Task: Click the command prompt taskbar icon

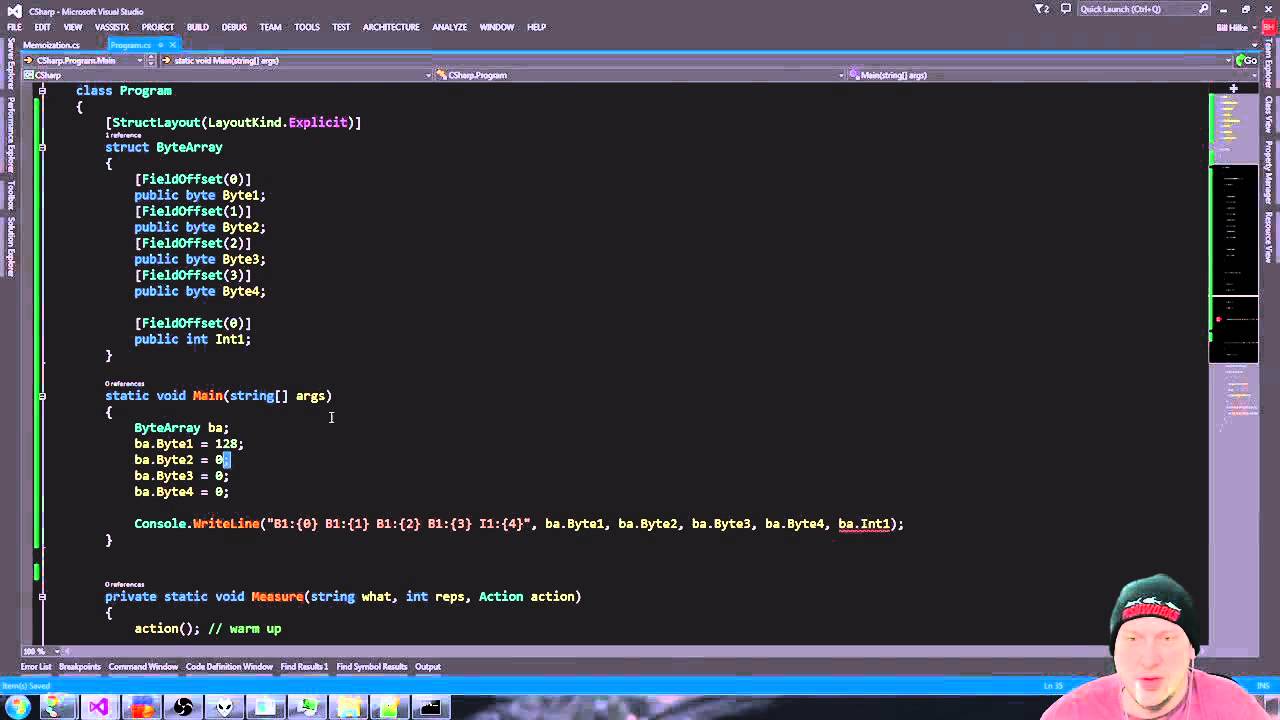Action: [430, 708]
